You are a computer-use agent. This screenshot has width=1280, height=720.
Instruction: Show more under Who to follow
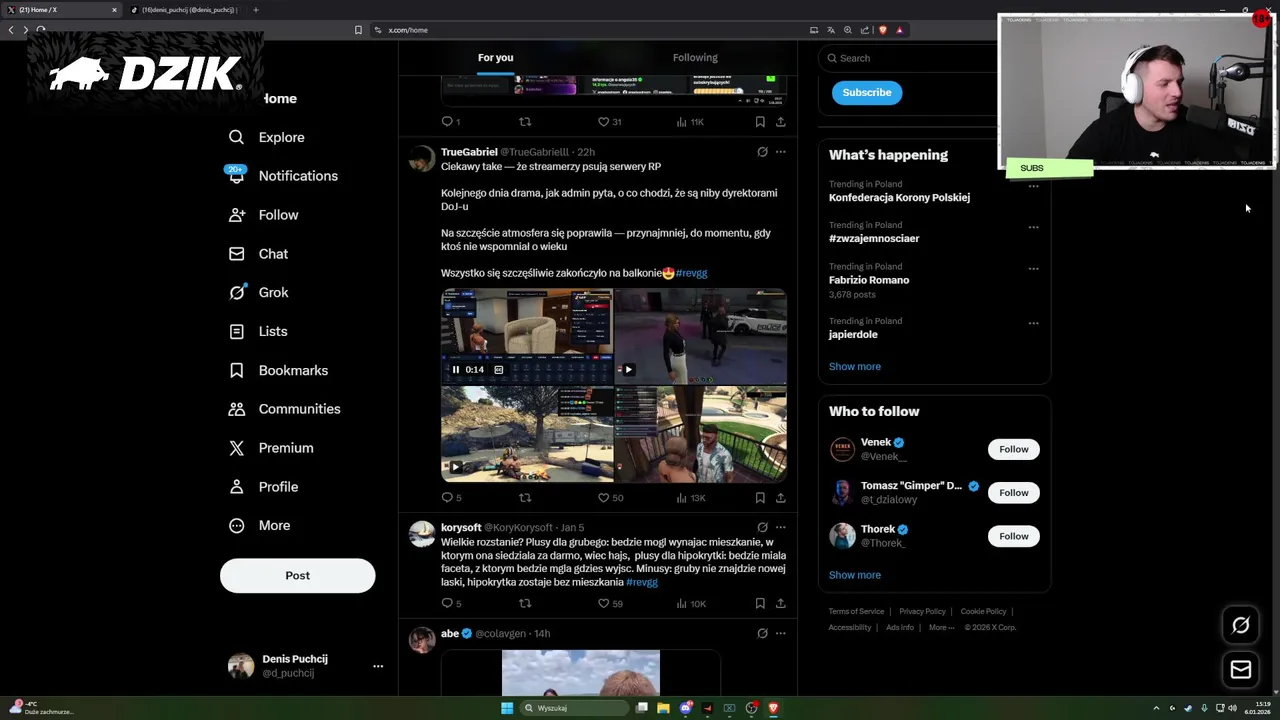pos(855,575)
